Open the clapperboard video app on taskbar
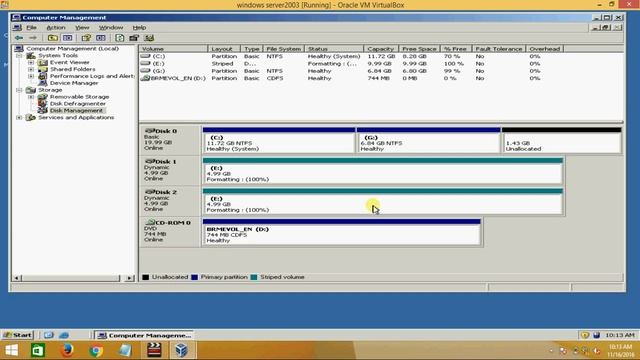Image resolution: width=640 pixels, height=360 pixels. [154, 351]
